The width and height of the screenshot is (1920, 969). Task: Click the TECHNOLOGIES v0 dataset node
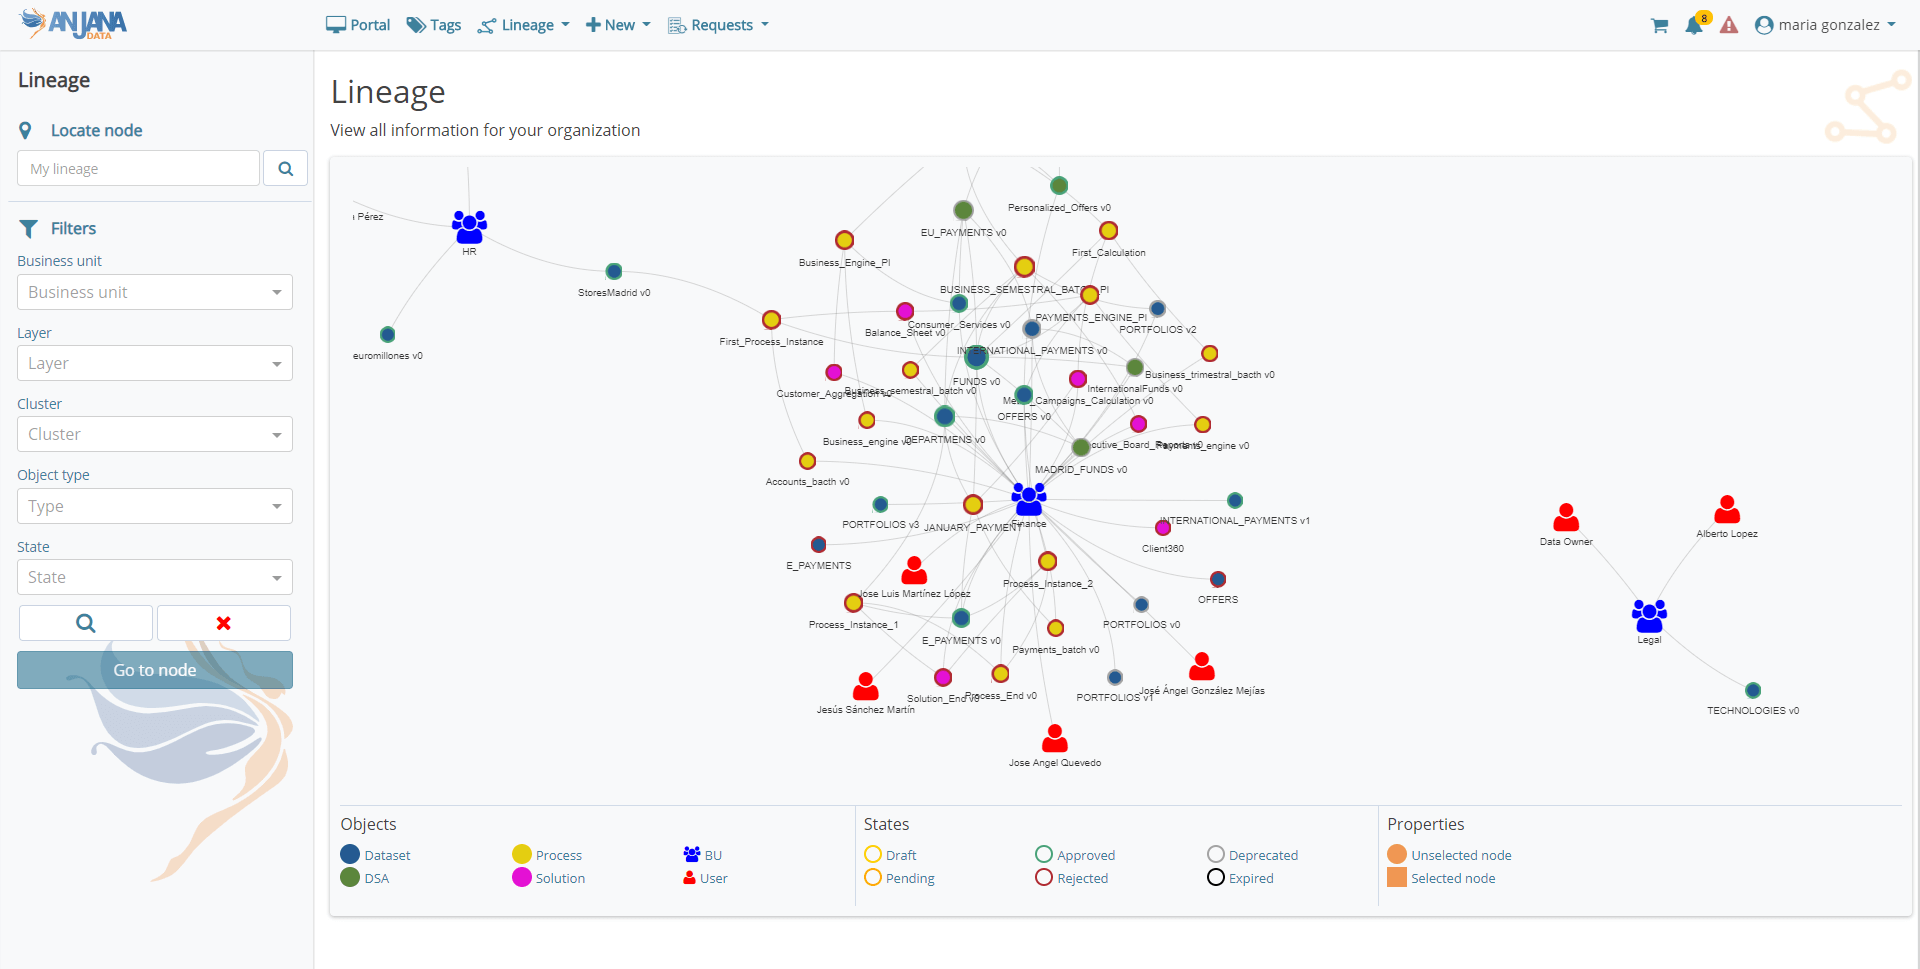1752,690
